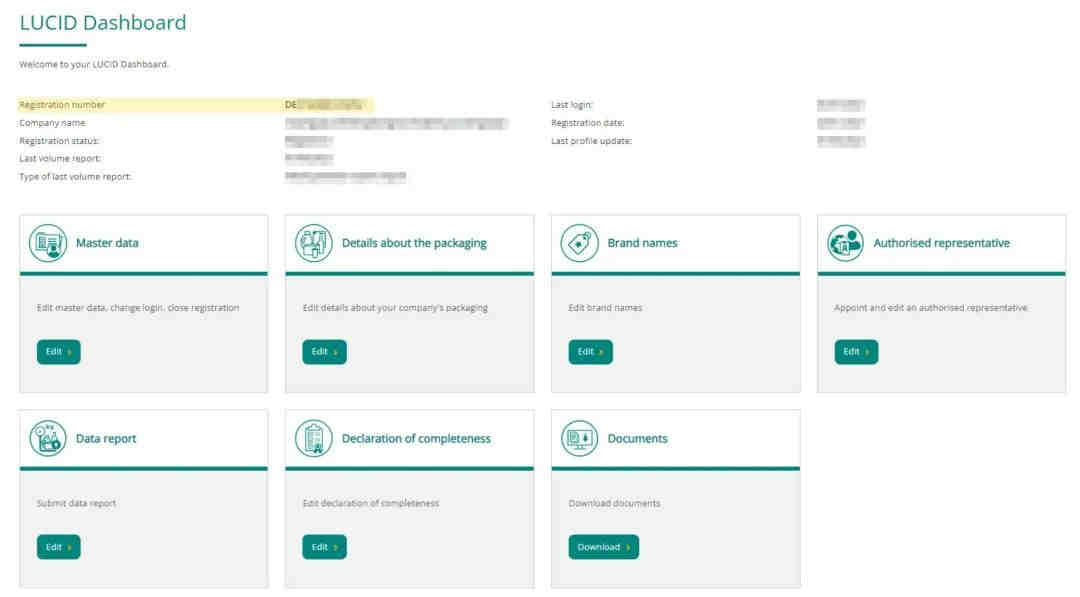Click the 'Edit brand names' description
Viewport: 1080px width, 597px height.
605,308
